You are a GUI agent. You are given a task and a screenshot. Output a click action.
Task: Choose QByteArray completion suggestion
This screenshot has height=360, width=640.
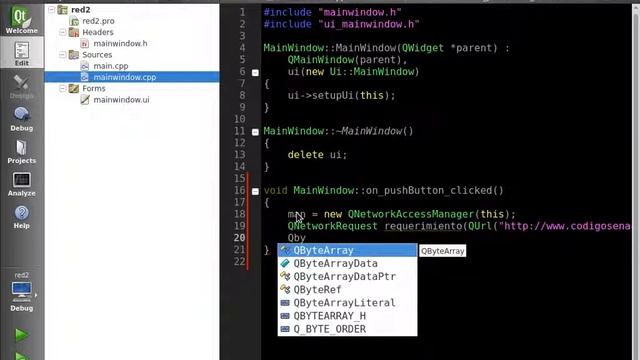[347, 250]
